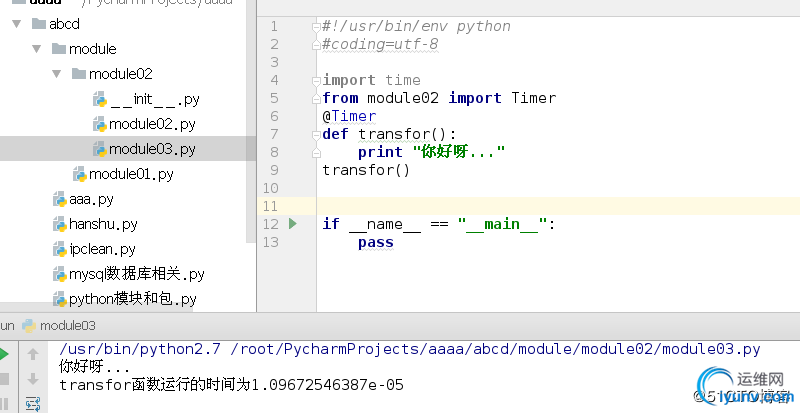
Task: Click 'def transfor():' definition
Action: tap(389, 134)
